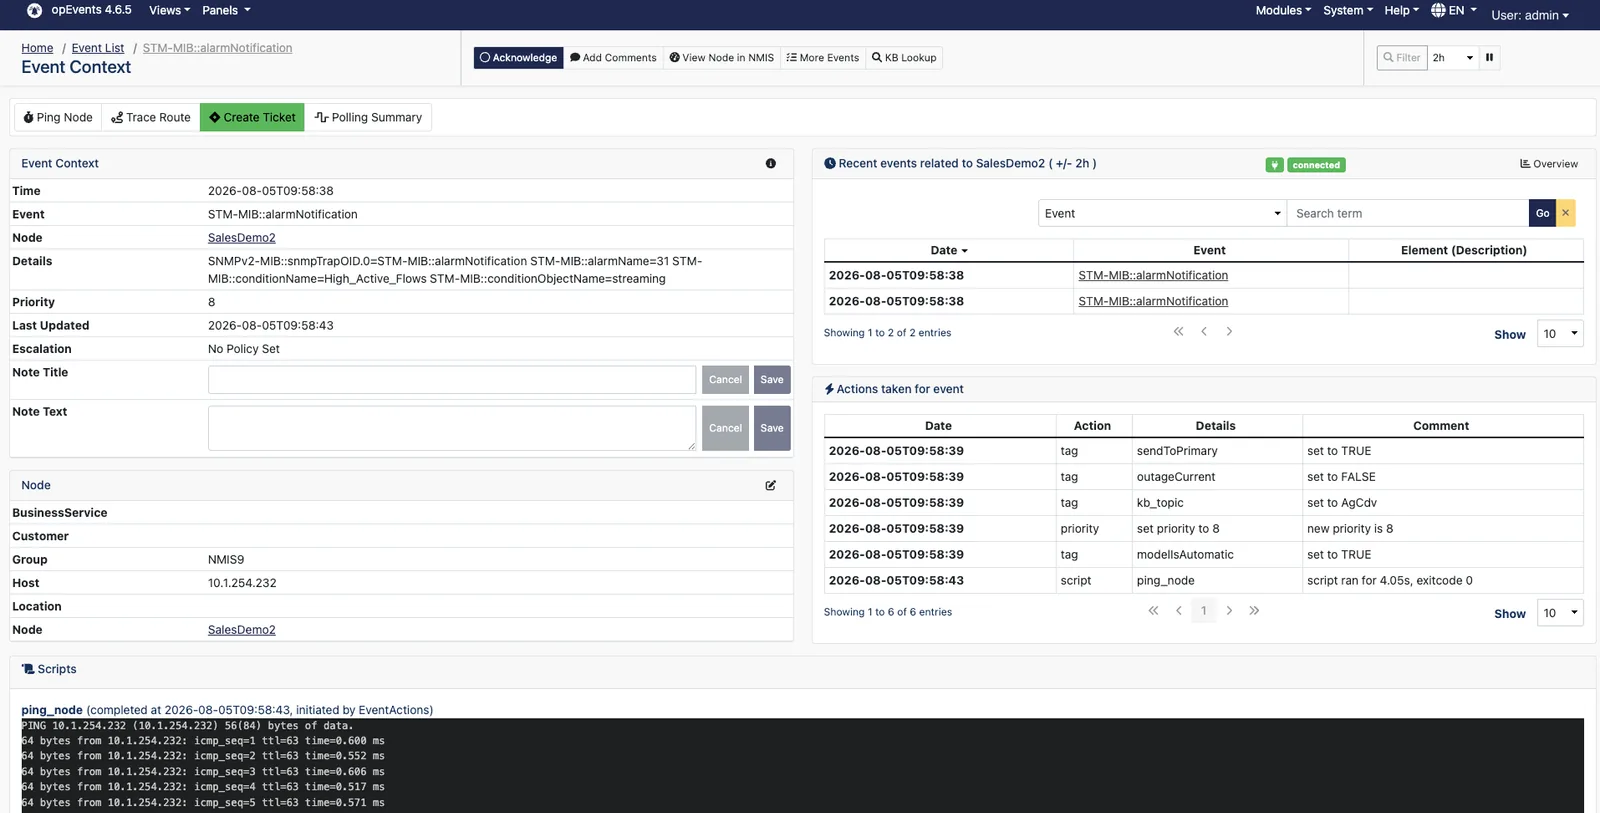Open the Views menu
This screenshot has width=1600, height=813.
[169, 10]
